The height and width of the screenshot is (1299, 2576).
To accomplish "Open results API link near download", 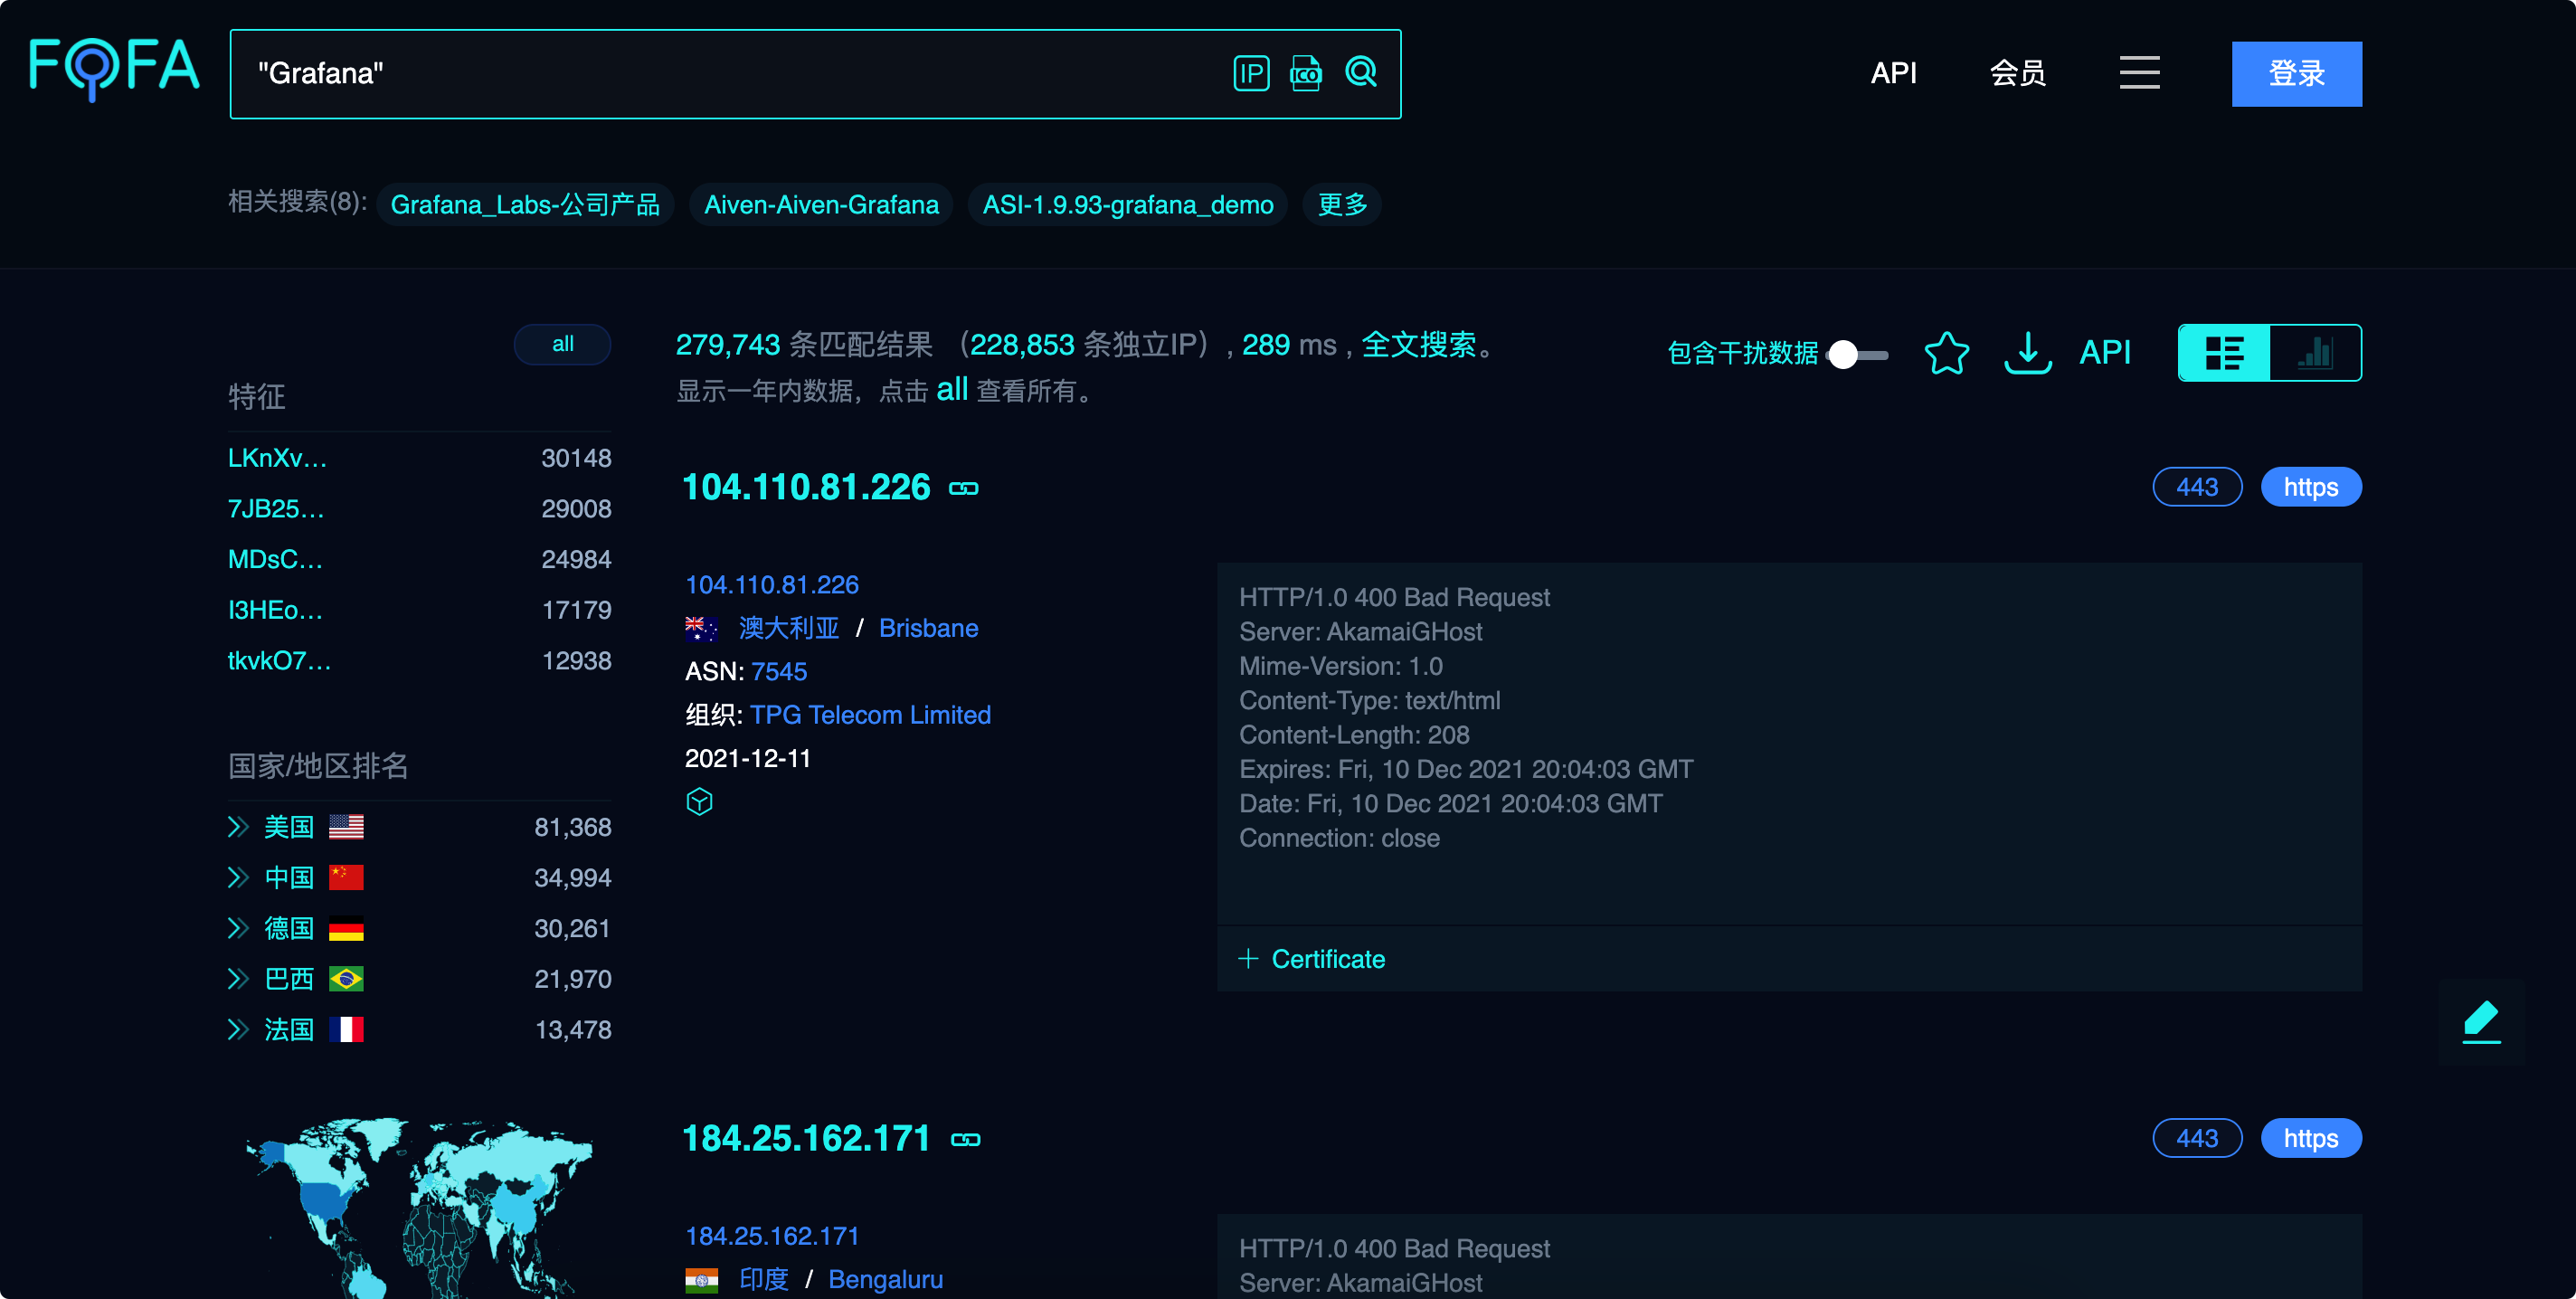I will click(x=2105, y=353).
